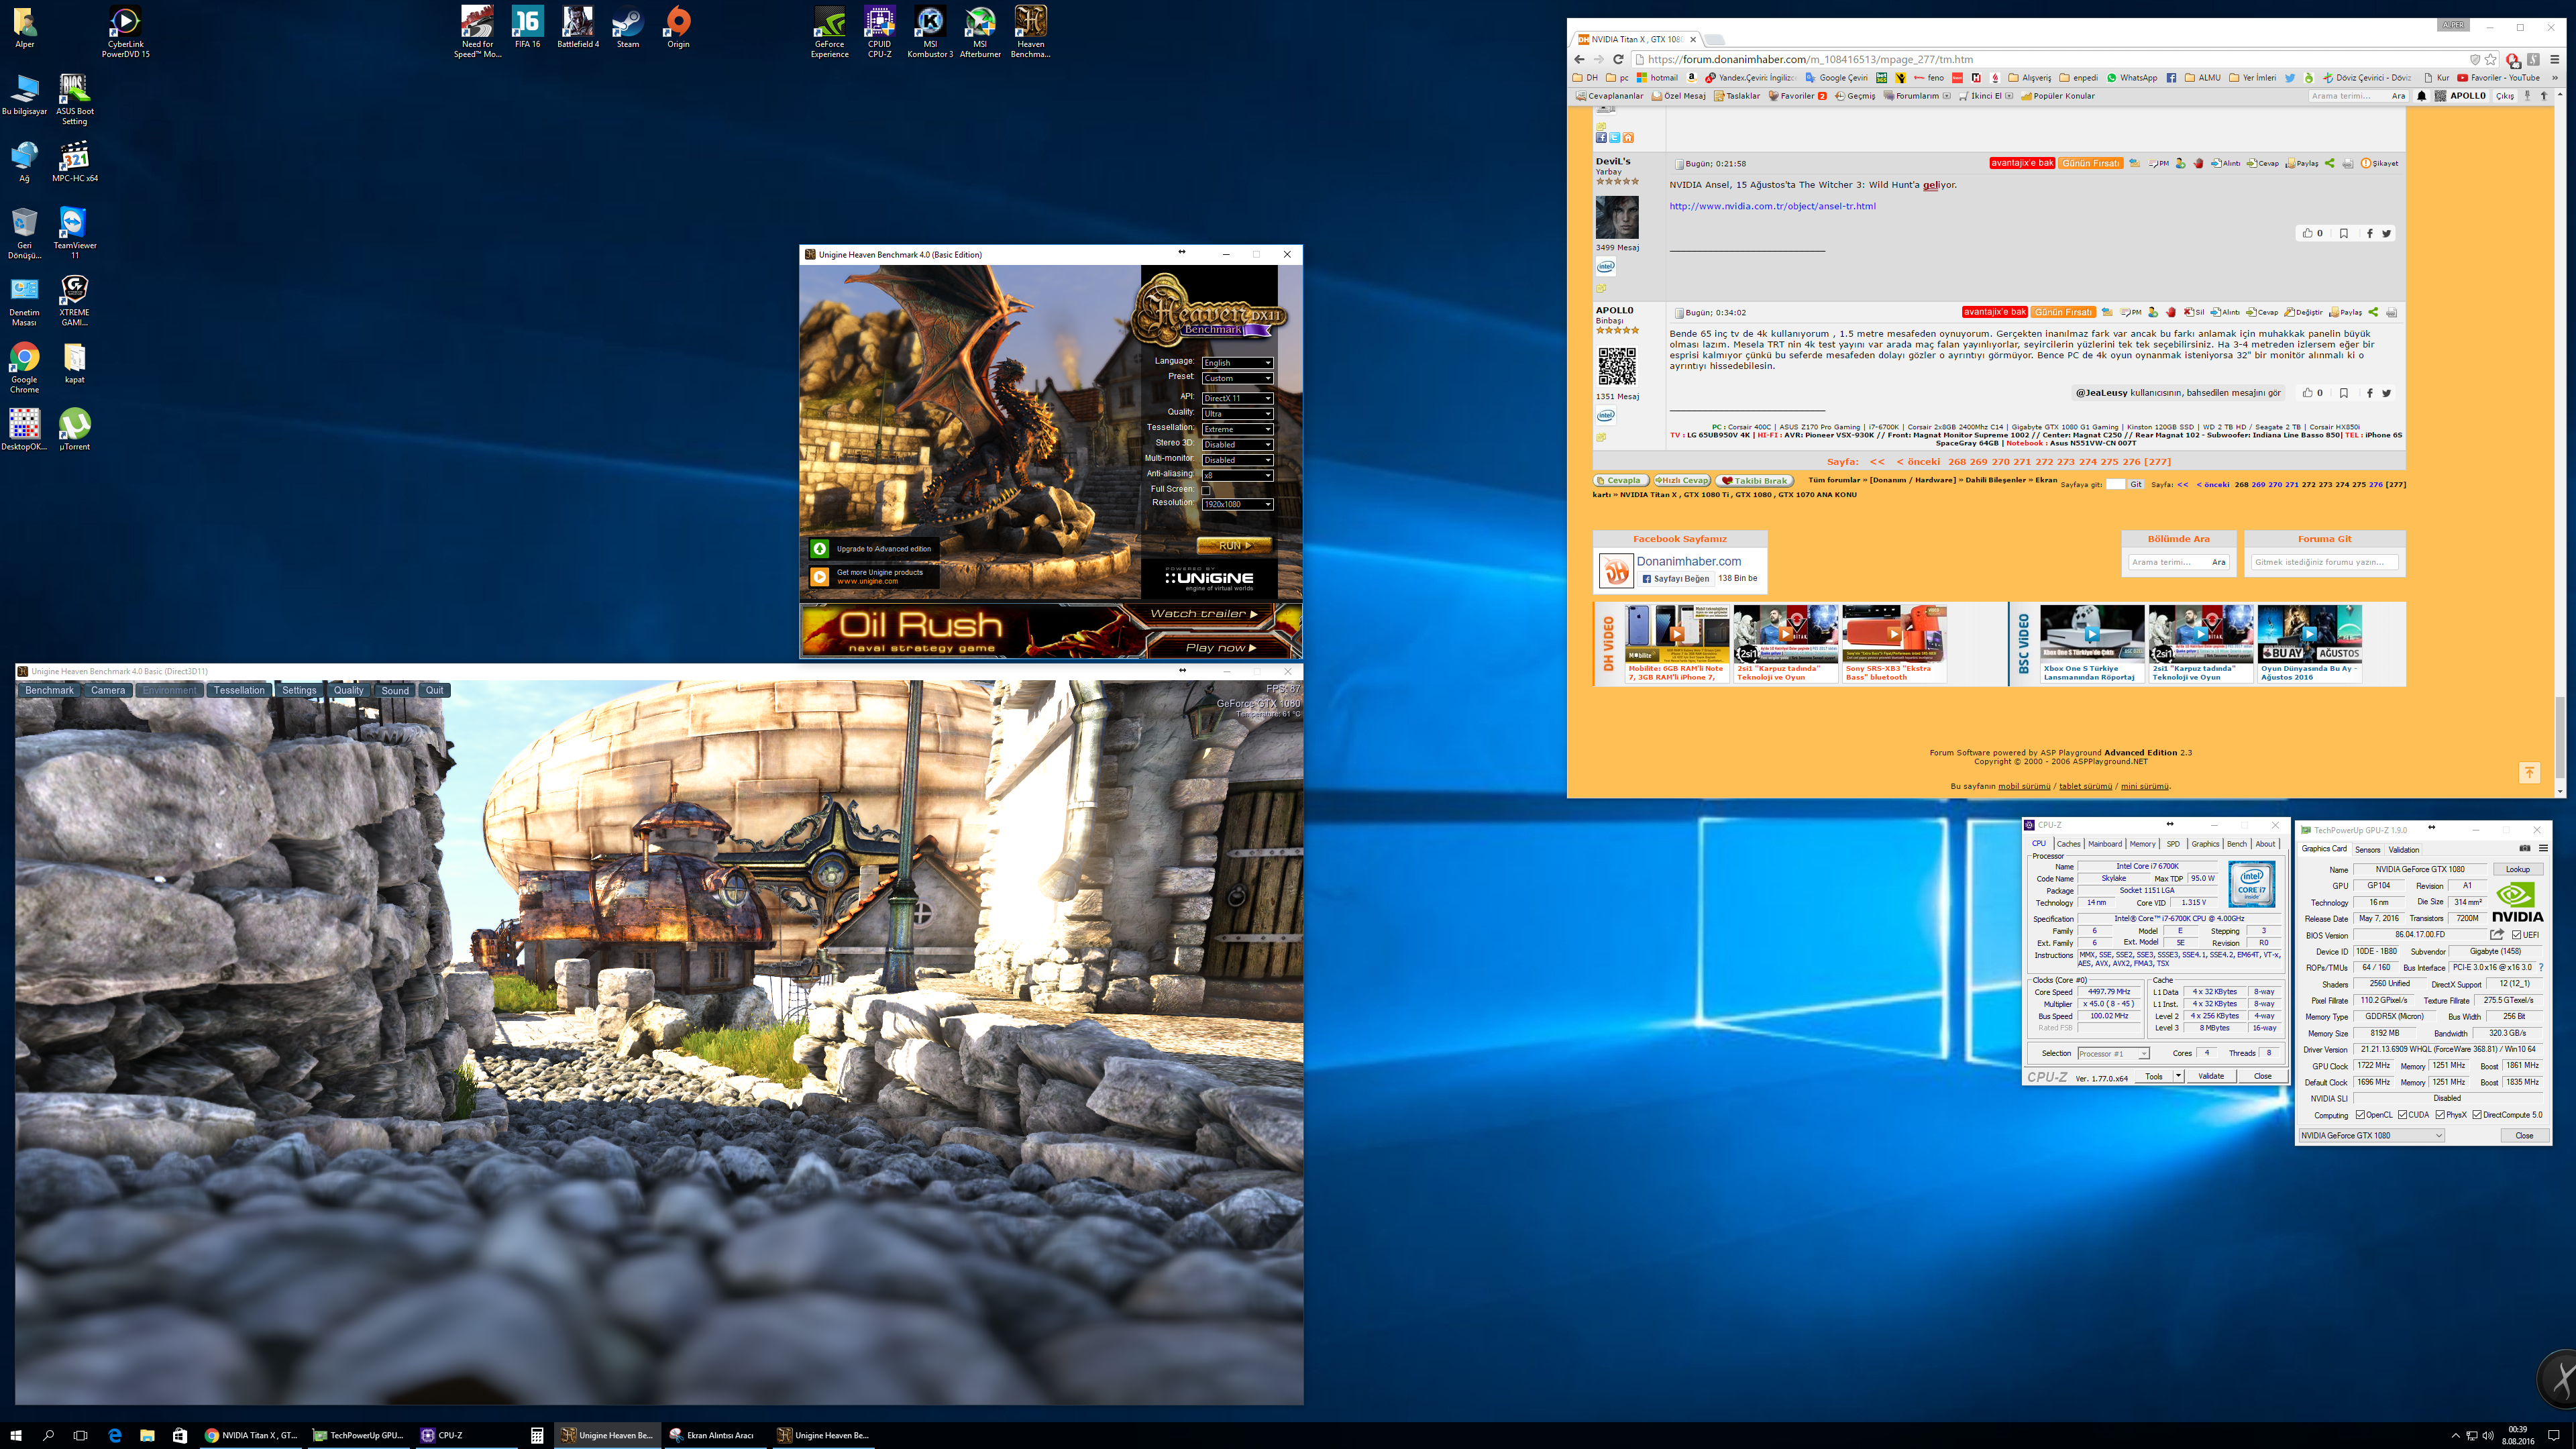Toggle the CUDA checkbox in GPU-Z
The height and width of the screenshot is (1449, 2576).
click(x=2402, y=1114)
